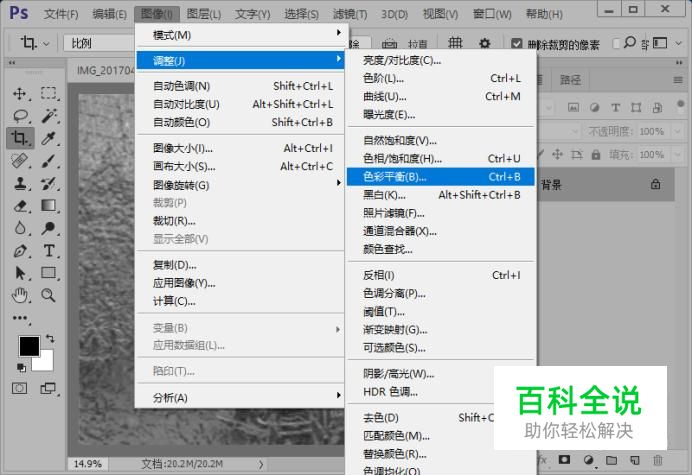Screen dimensions: 692x475
Task: Choose Hue/Saturation menu entry
Action: pyautogui.click(x=440, y=158)
